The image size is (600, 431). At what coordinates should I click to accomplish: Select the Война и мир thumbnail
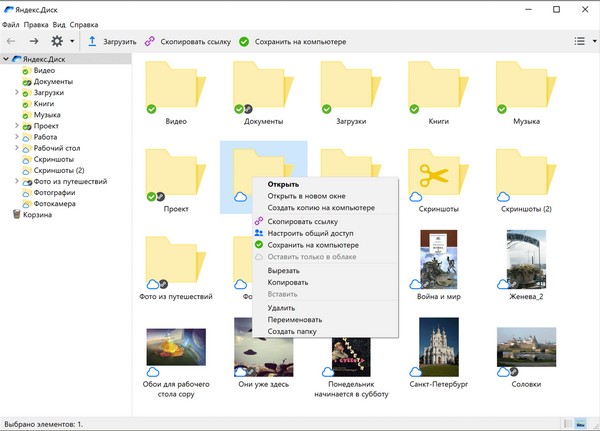[439, 259]
